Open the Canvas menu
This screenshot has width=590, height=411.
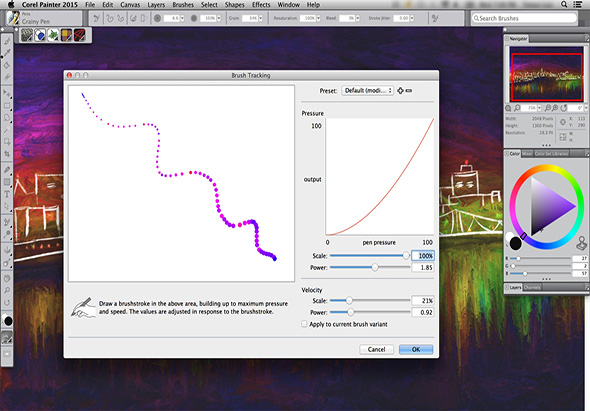130,5
